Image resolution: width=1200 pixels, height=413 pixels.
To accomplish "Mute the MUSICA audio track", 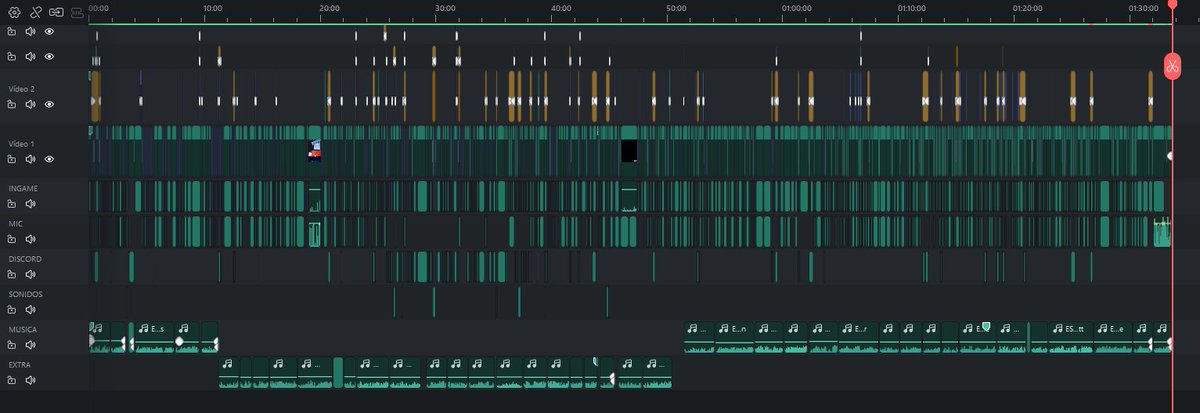I will point(30,344).
